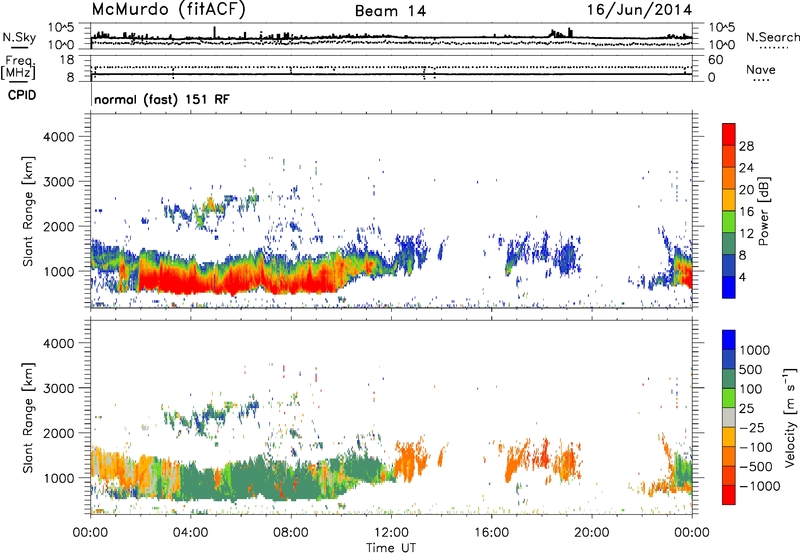
Task: Click the 08:00 time tick label
Action: coord(291,533)
